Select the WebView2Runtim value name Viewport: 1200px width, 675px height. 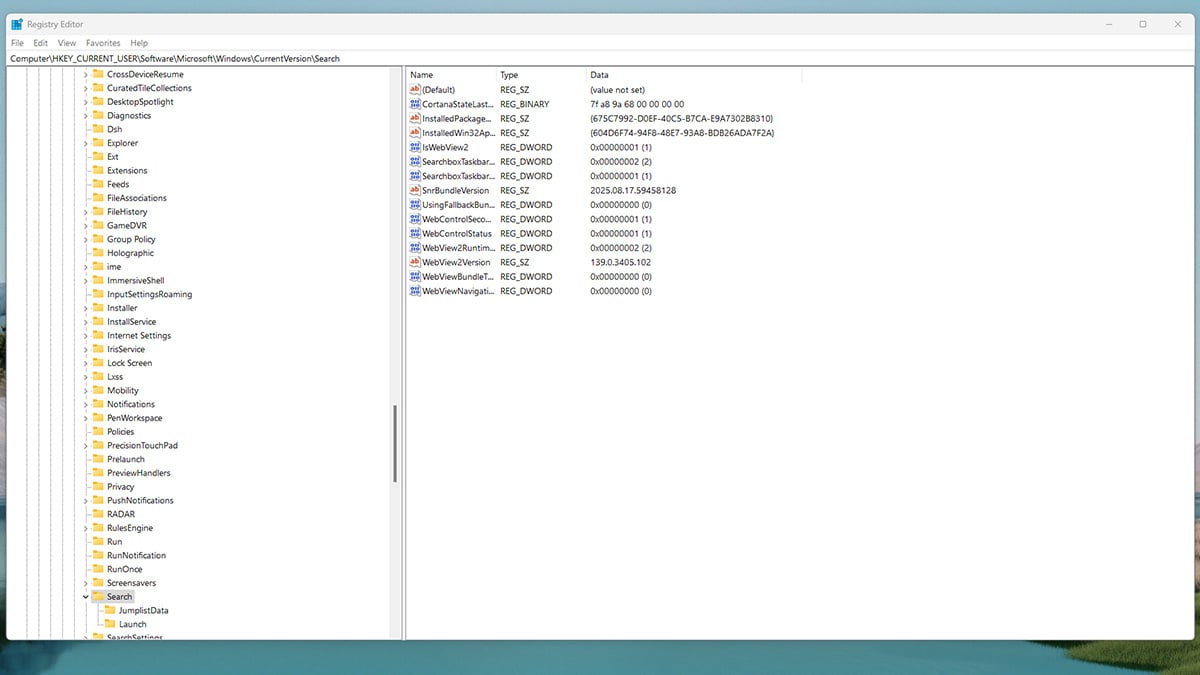point(458,248)
